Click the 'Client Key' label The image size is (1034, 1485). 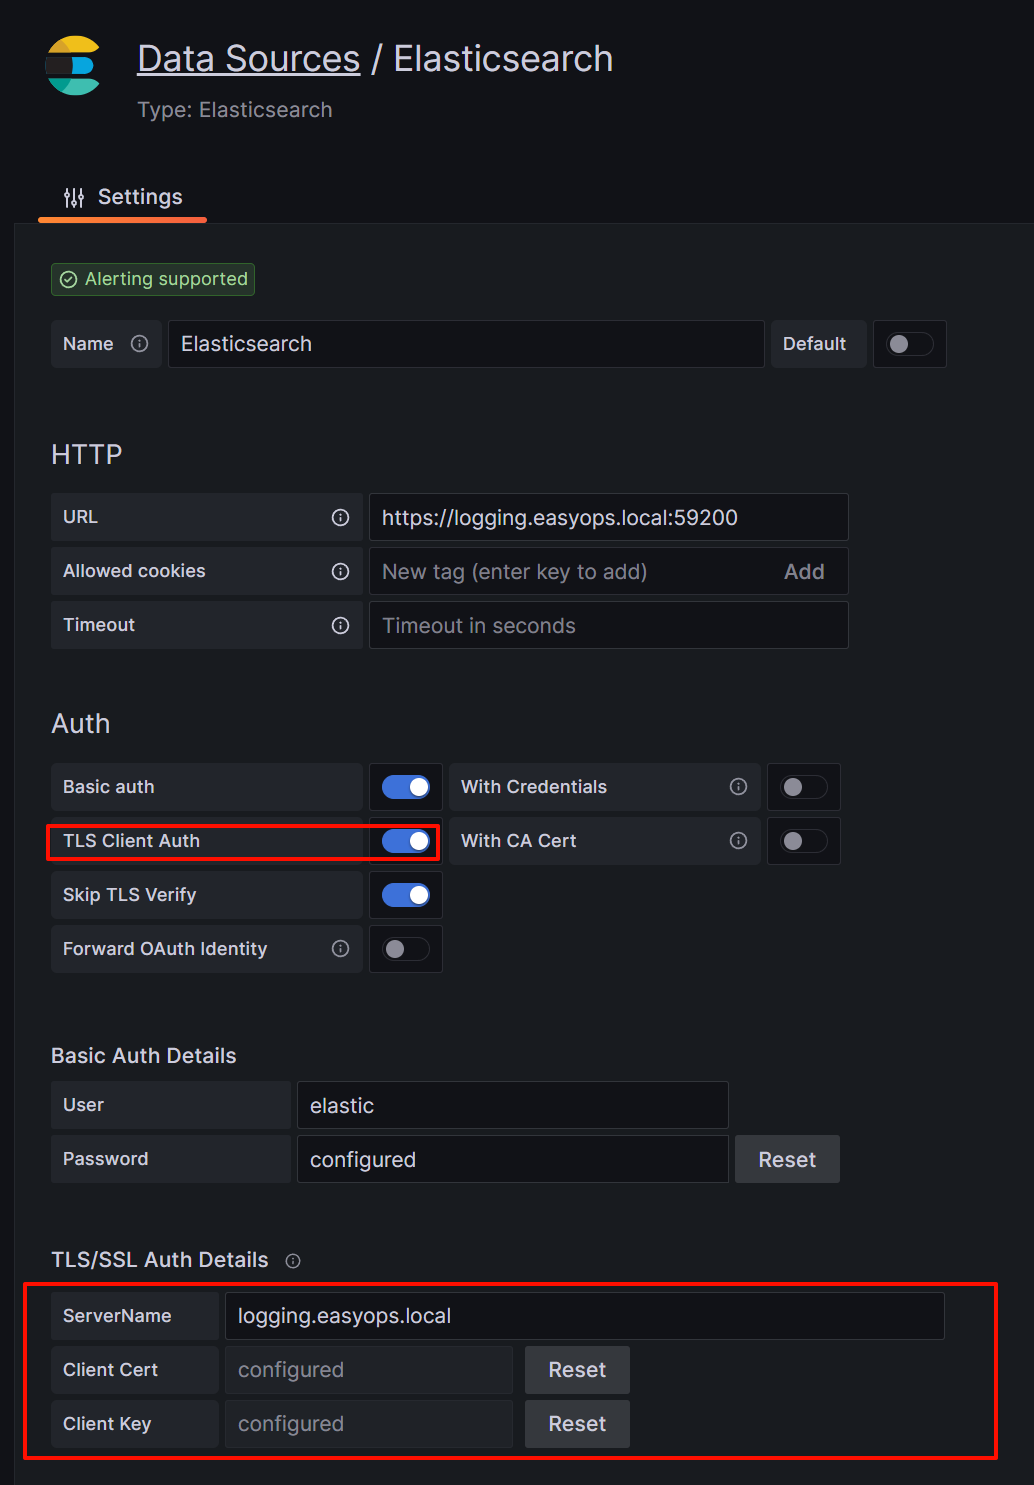(x=107, y=1424)
